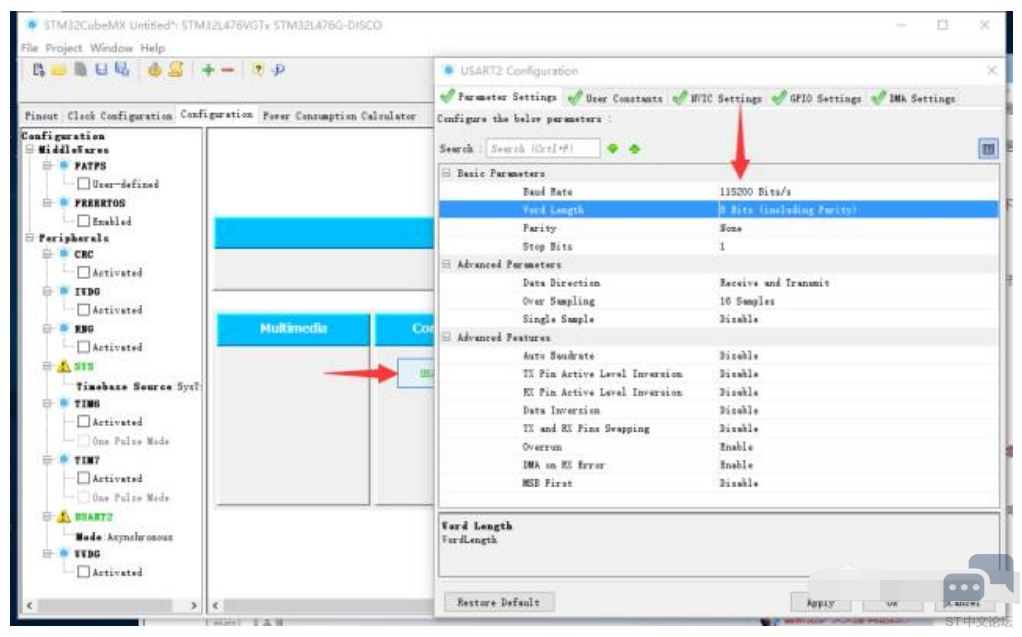Collapse the FATFS tree node
The image size is (1022, 637).
pyautogui.click(x=47, y=166)
